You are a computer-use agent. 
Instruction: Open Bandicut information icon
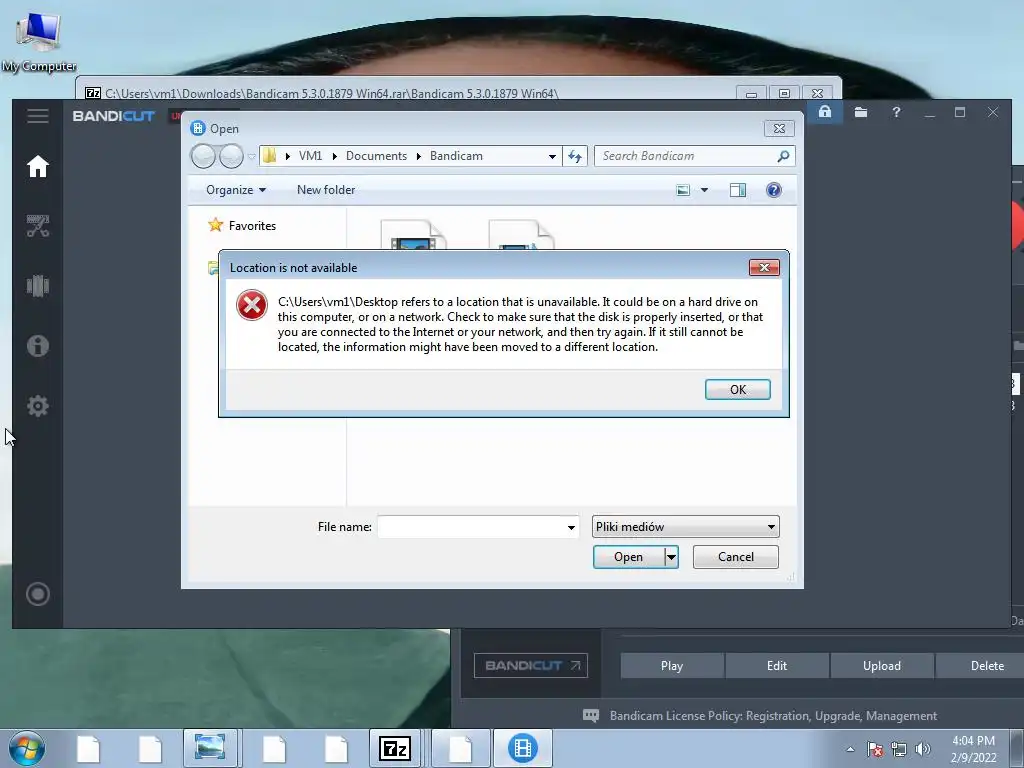pos(38,345)
